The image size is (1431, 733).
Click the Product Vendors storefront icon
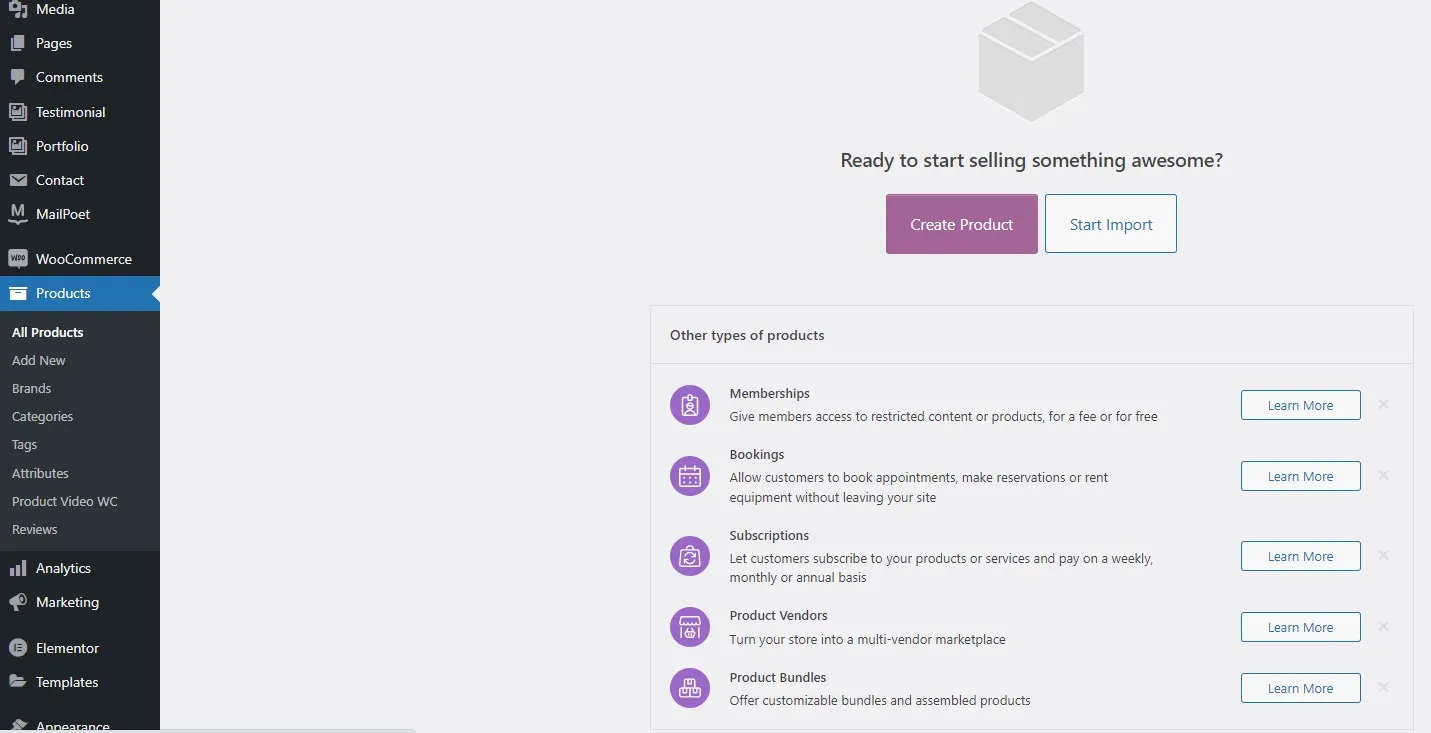(x=690, y=627)
